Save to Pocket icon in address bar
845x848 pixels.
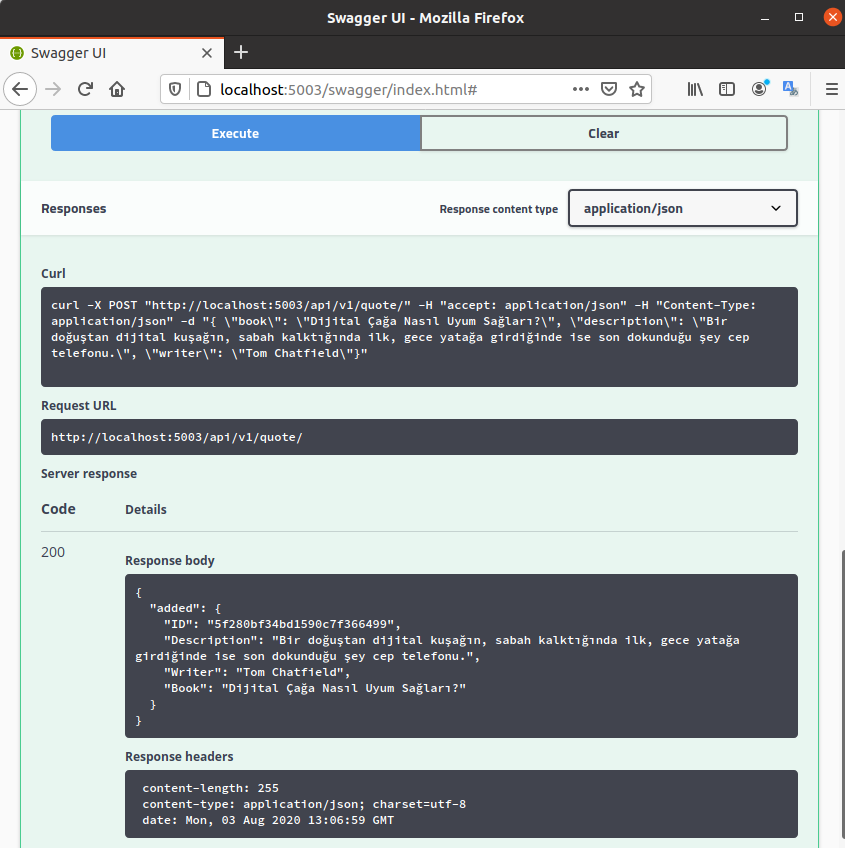[x=608, y=89]
